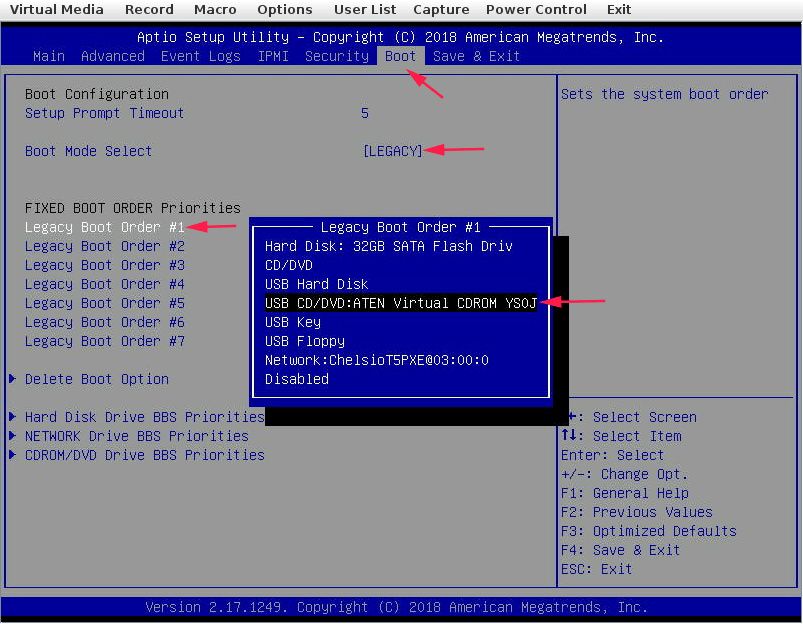The height and width of the screenshot is (624, 803).
Task: Click the arrow beside CDROM/DVD Drive BBS
Action: (x=13, y=454)
